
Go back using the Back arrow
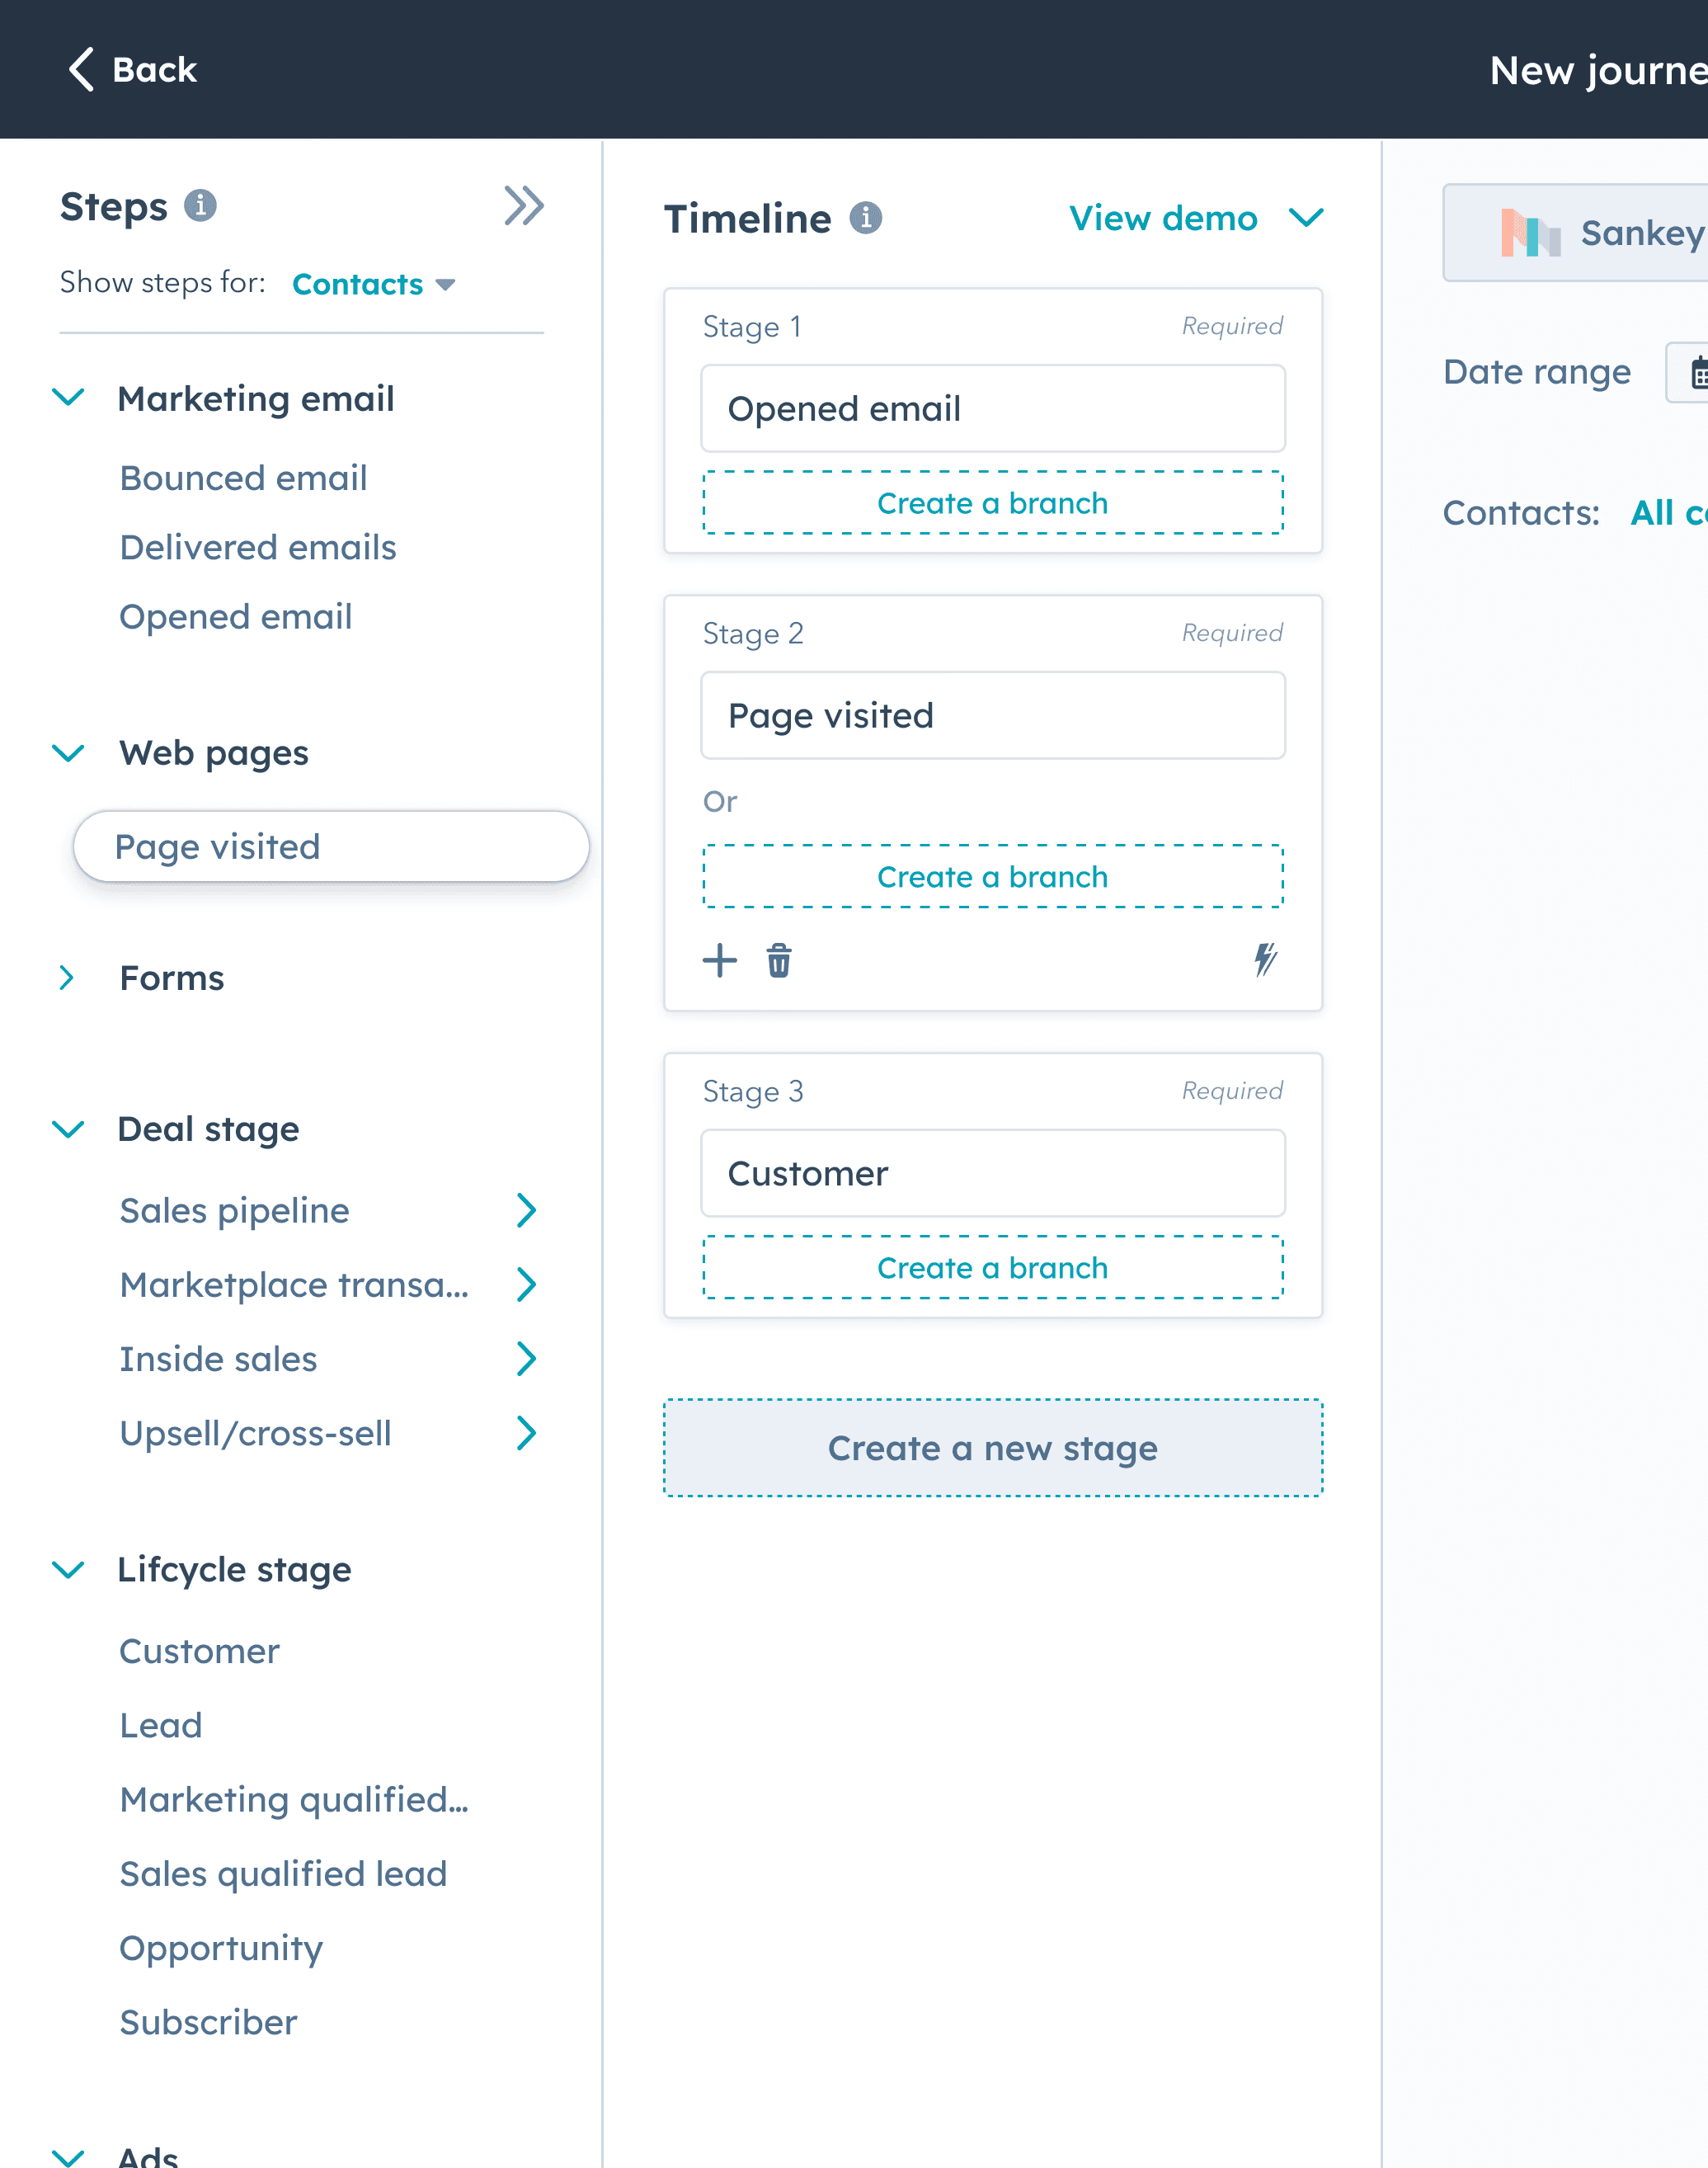tap(82, 69)
